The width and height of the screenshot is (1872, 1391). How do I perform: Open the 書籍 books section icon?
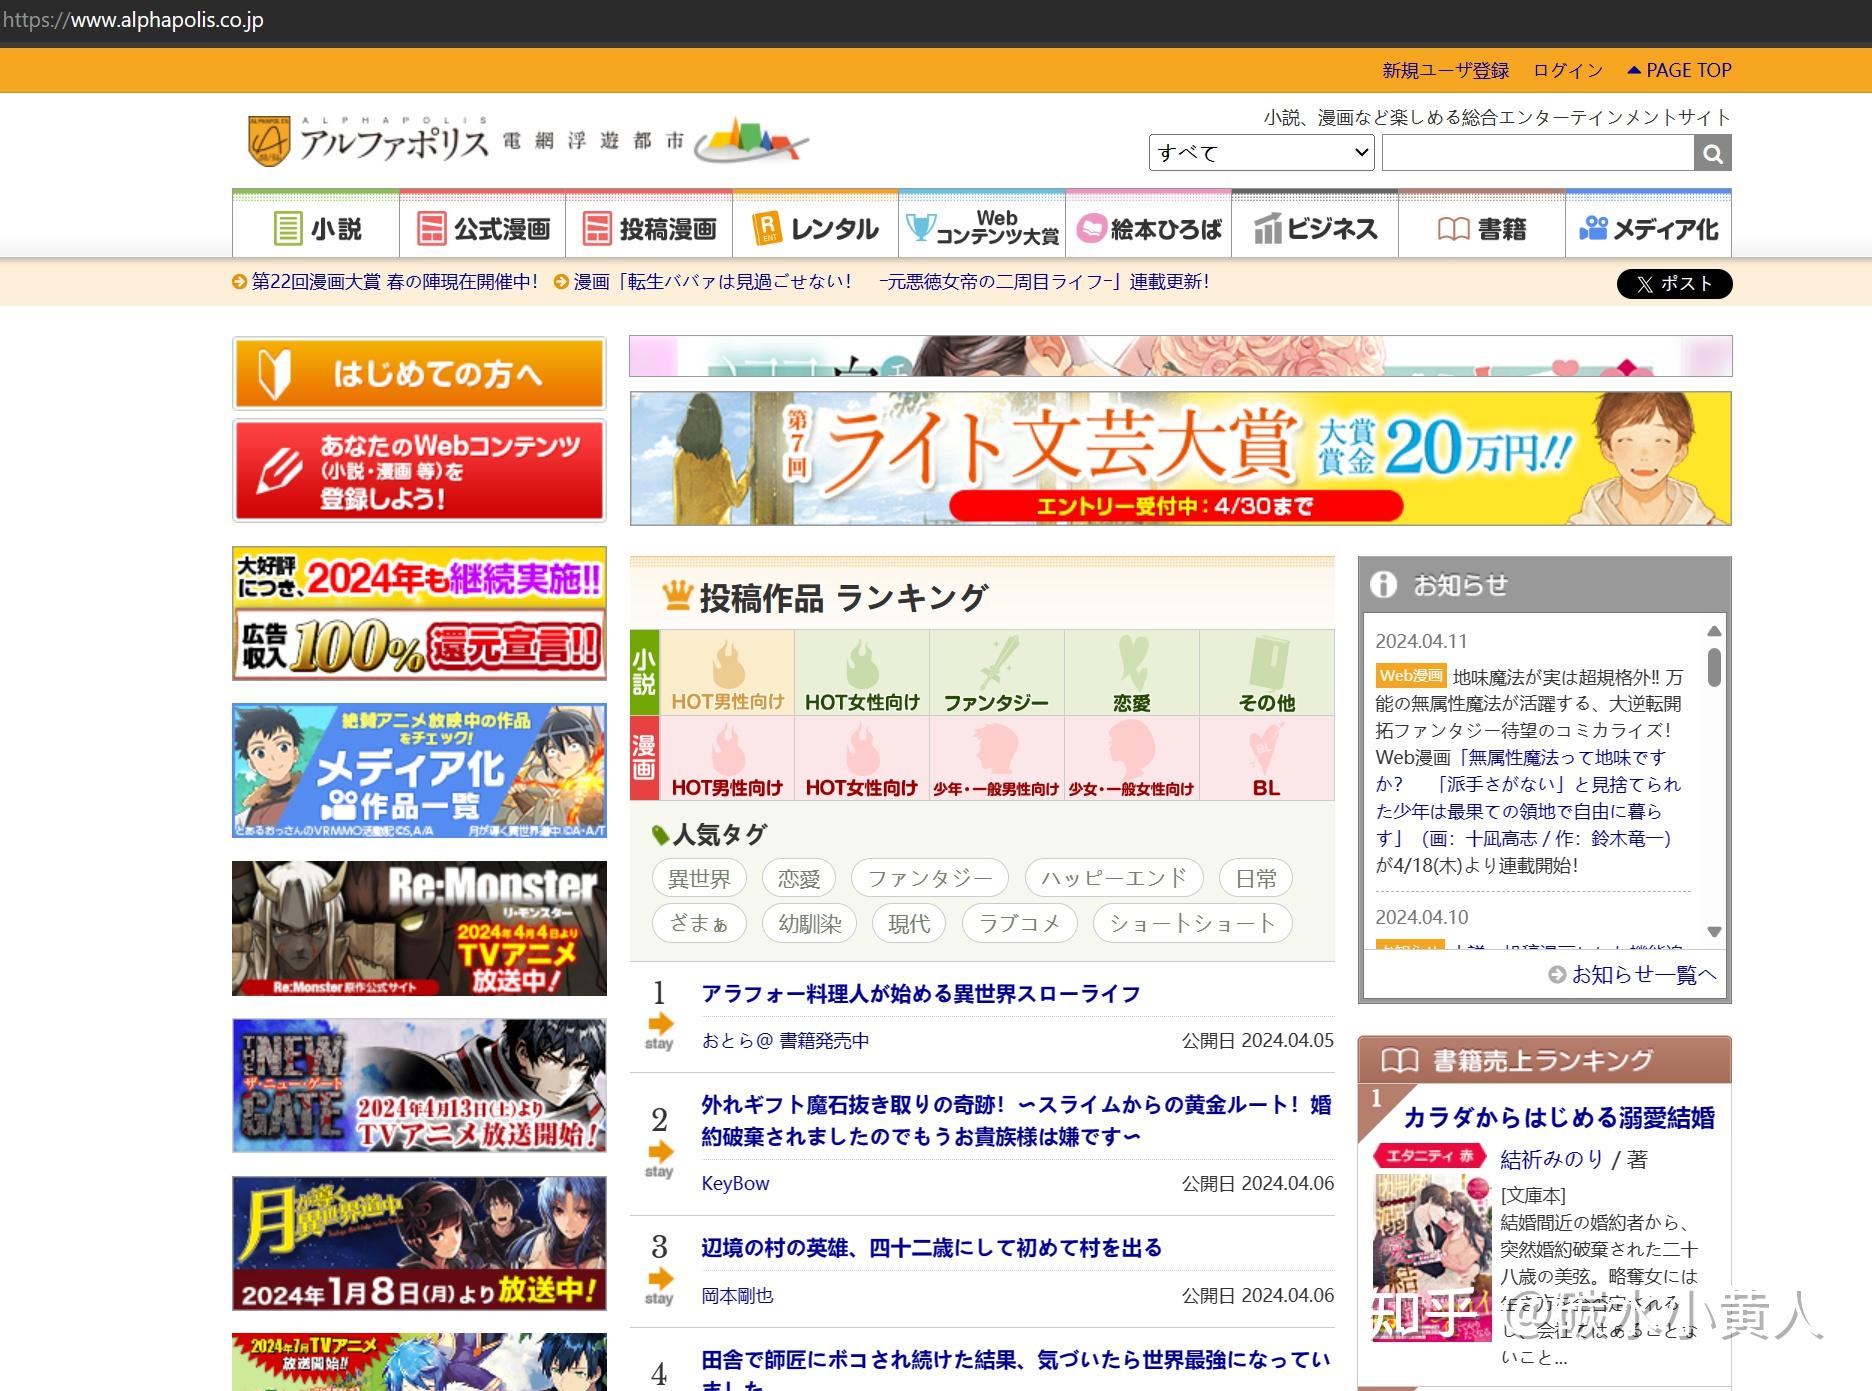point(1450,227)
